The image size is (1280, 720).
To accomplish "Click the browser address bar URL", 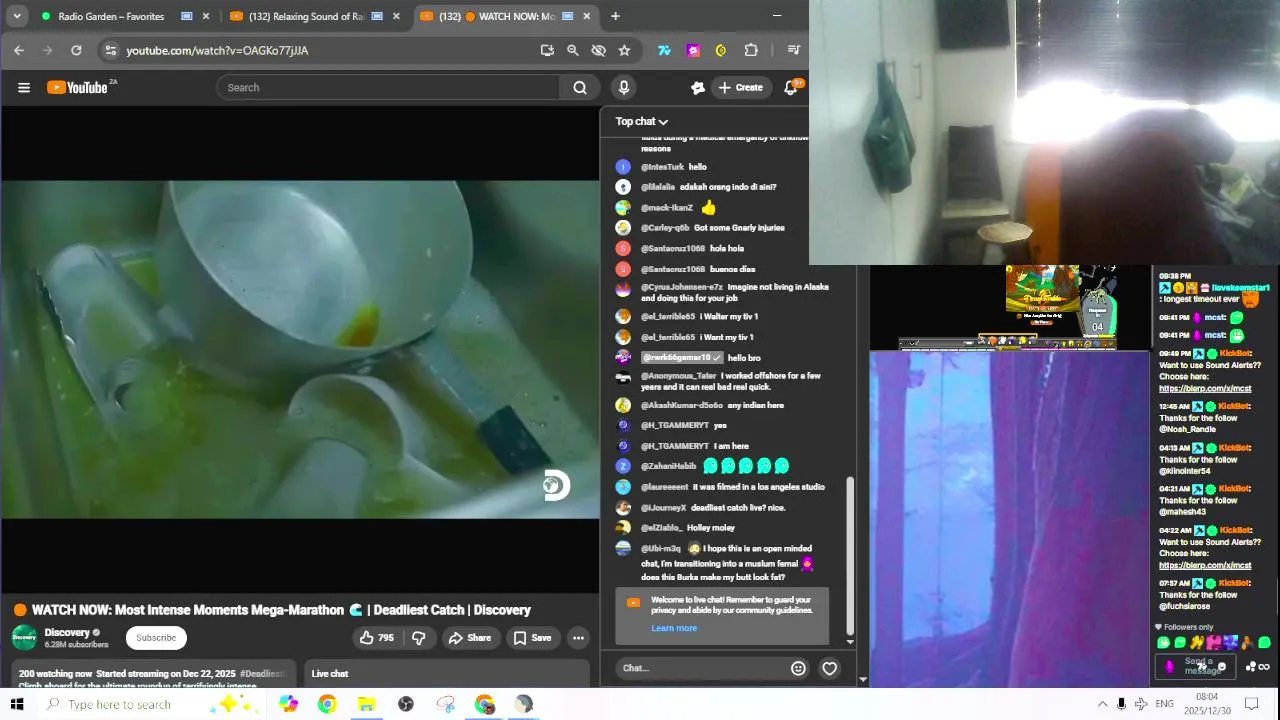I will (217, 50).
